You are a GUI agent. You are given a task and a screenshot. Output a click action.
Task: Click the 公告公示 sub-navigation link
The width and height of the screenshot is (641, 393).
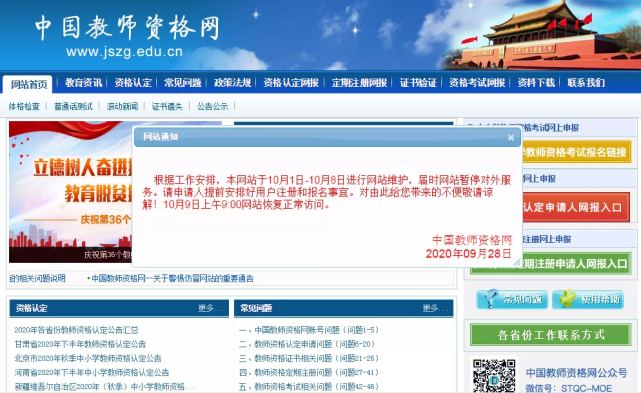click(x=212, y=107)
